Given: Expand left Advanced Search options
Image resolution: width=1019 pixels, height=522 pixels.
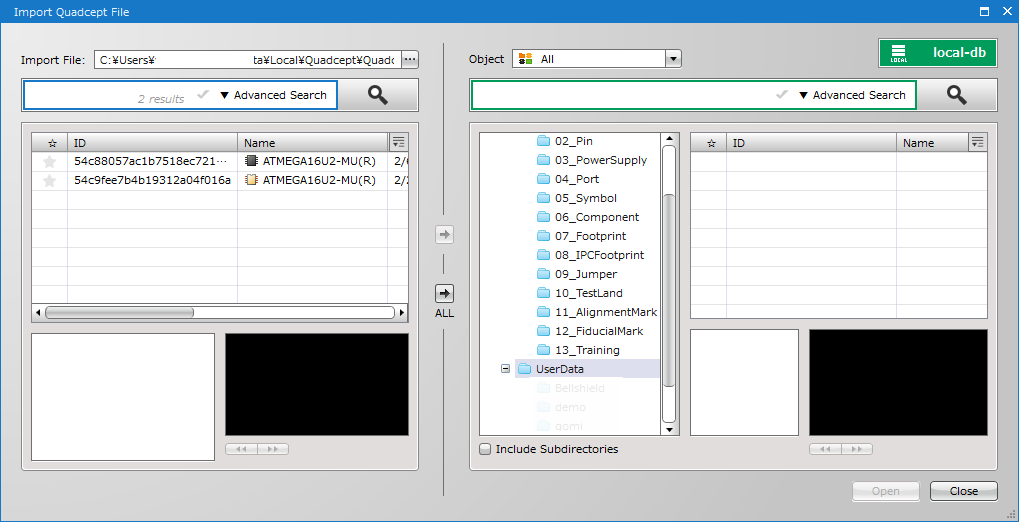Looking at the screenshot, I should [x=272, y=95].
